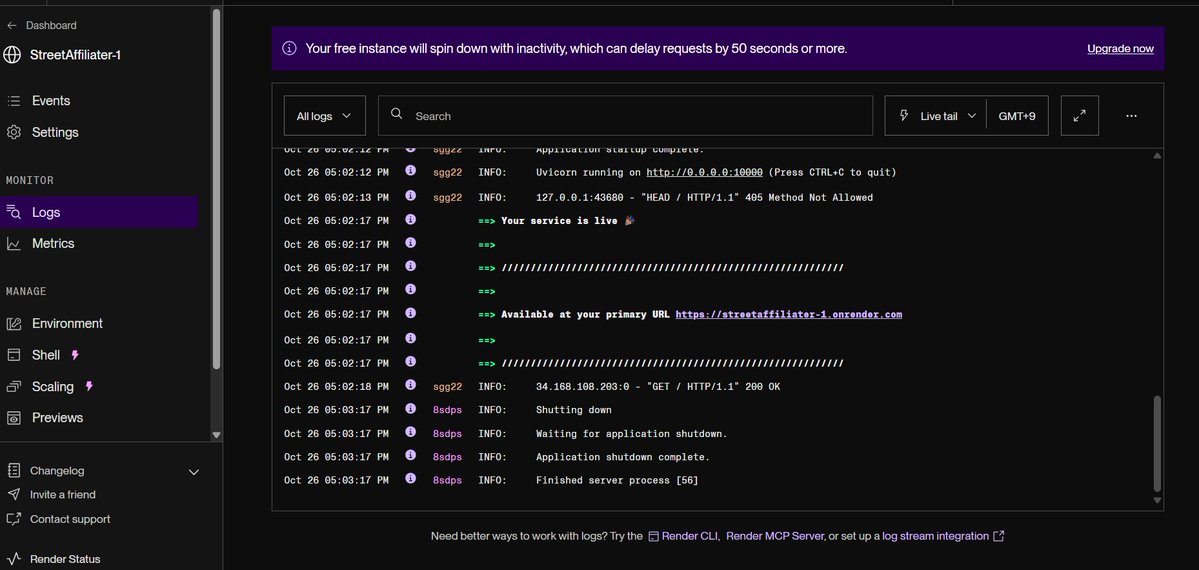The image size is (1199, 570).
Task: Click the Render CLI link
Action: (x=683, y=536)
